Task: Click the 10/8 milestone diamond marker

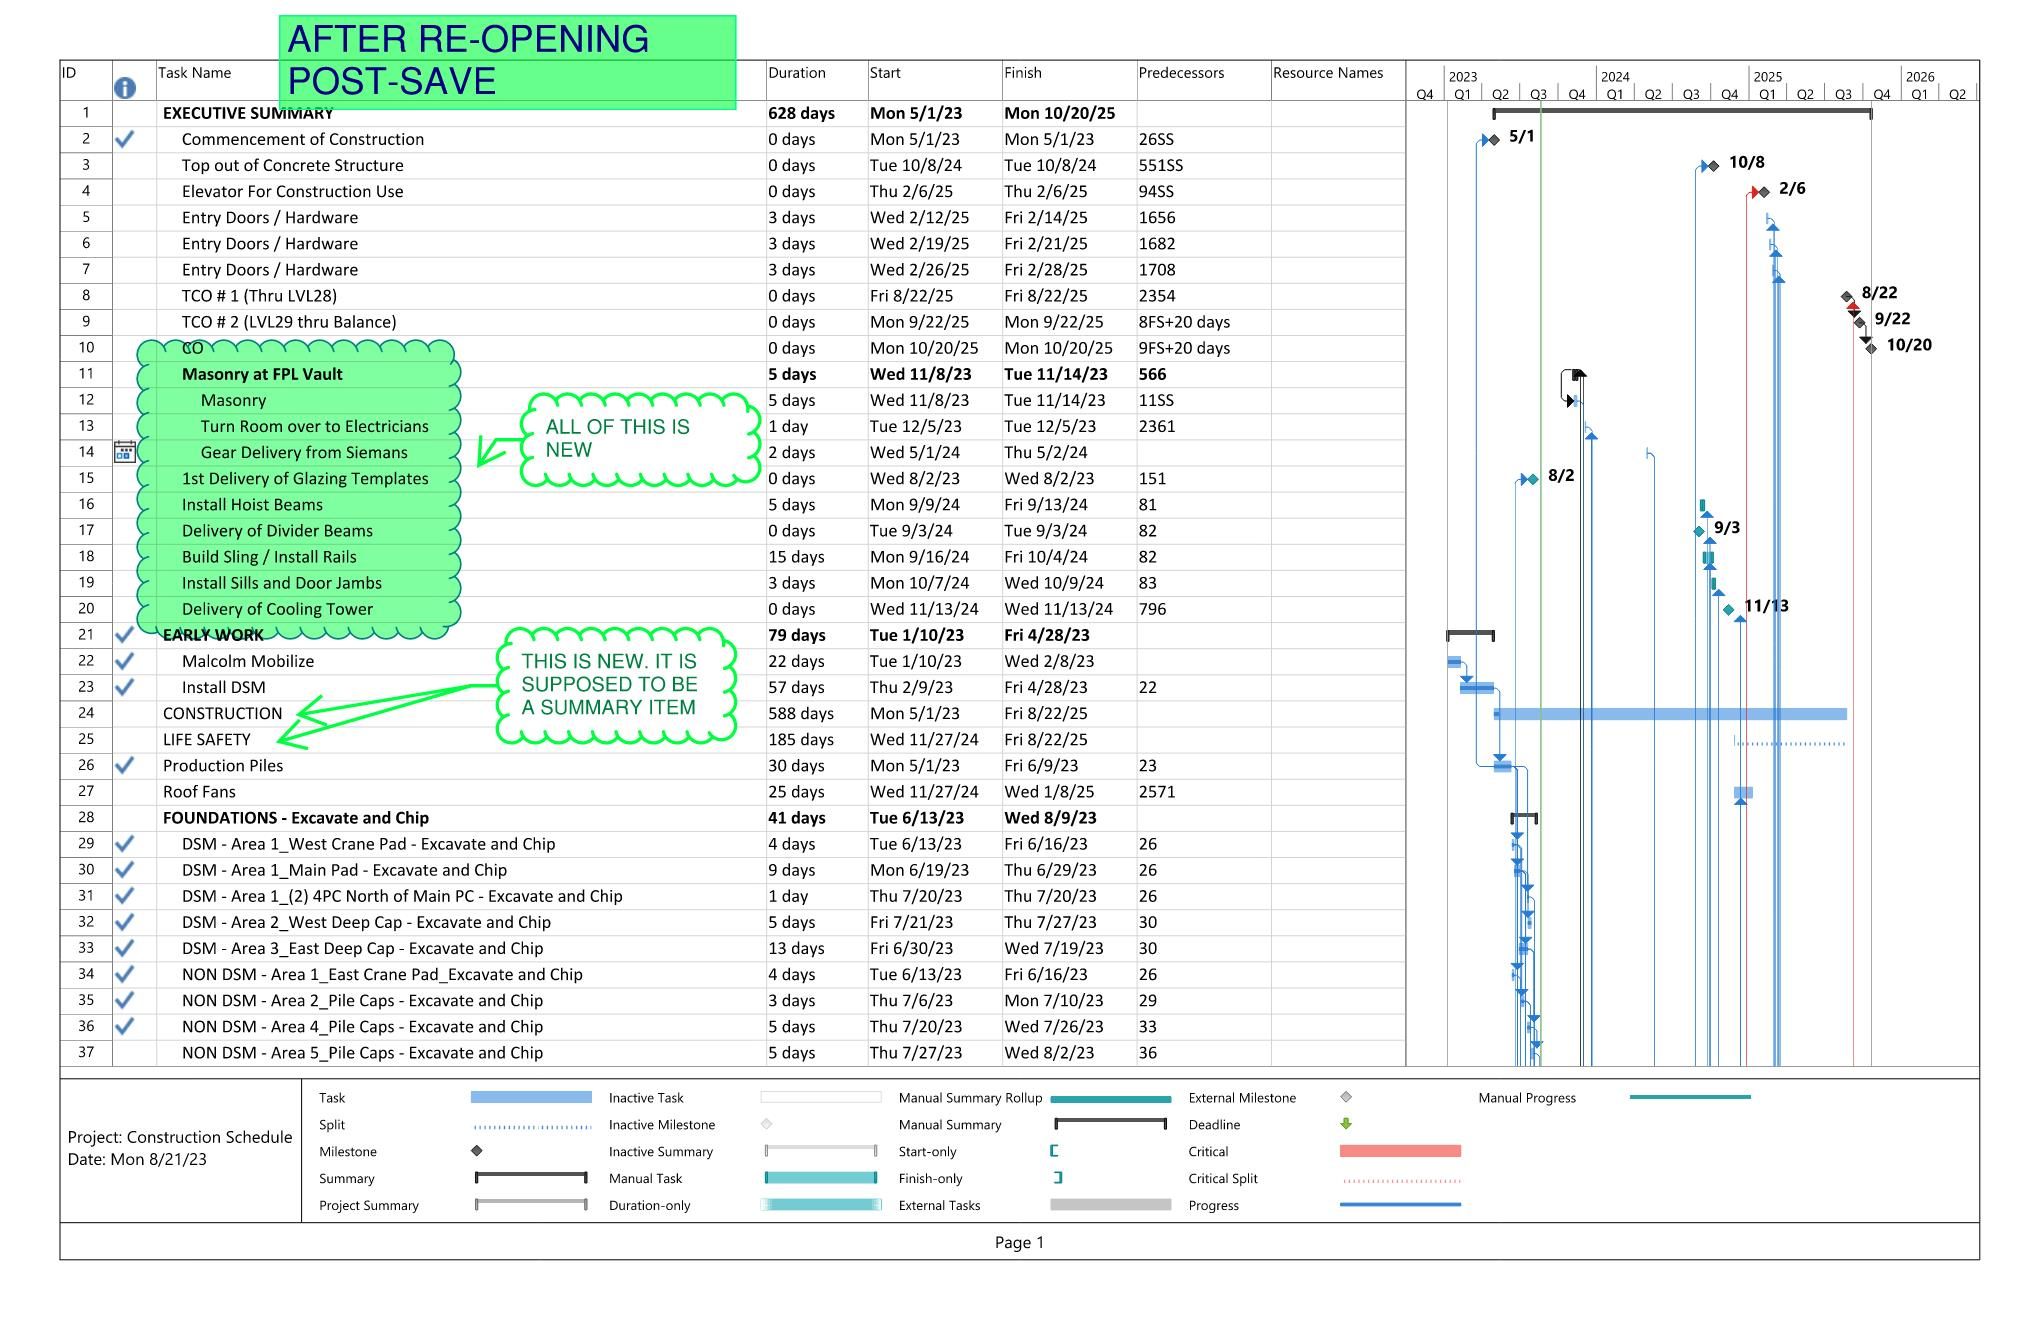Action: click(x=1713, y=166)
